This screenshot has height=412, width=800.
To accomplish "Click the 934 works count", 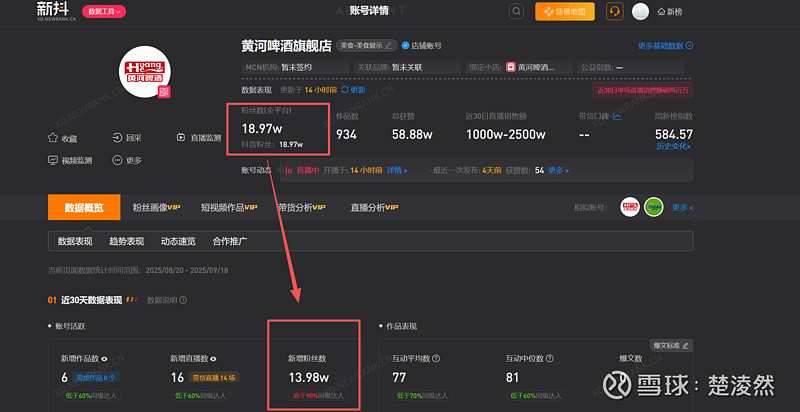I will (346, 135).
